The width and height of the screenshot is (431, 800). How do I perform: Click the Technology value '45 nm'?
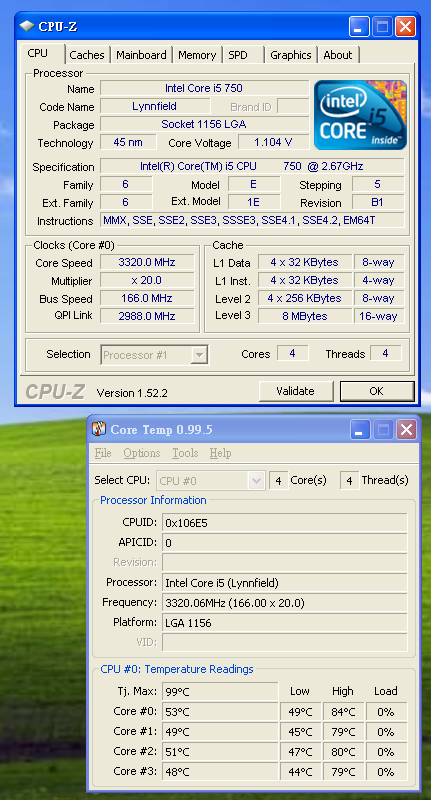(128, 142)
